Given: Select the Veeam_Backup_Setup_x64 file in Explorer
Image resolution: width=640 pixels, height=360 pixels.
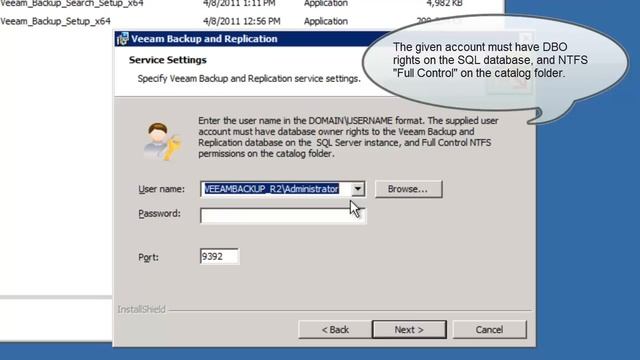Looking at the screenshot, I should coord(55,21).
